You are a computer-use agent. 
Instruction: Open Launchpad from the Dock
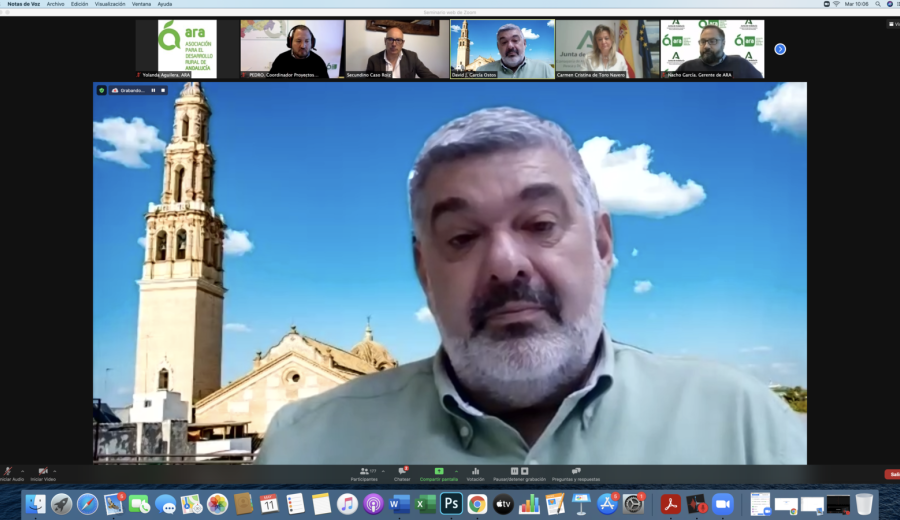point(61,505)
